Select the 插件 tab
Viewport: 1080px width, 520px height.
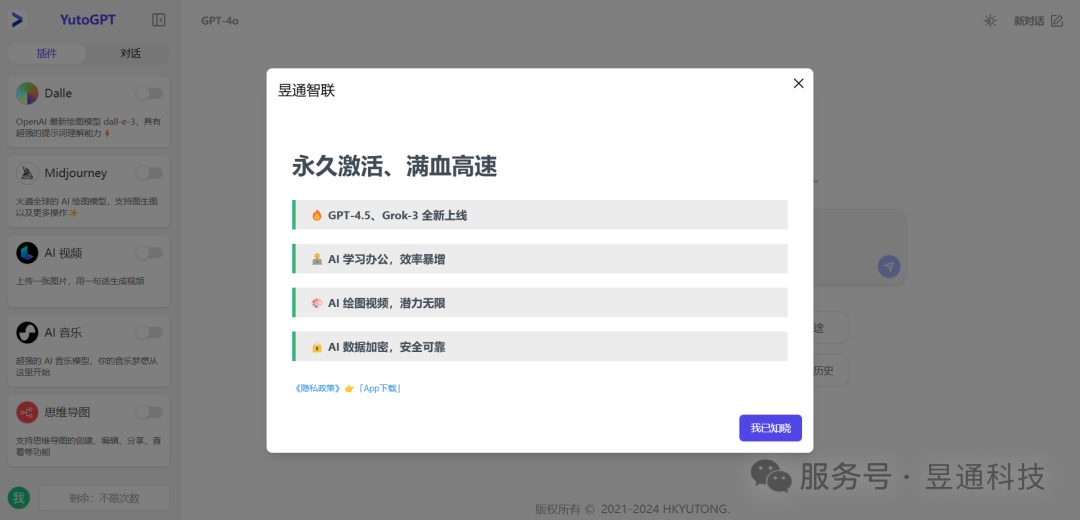click(x=47, y=53)
